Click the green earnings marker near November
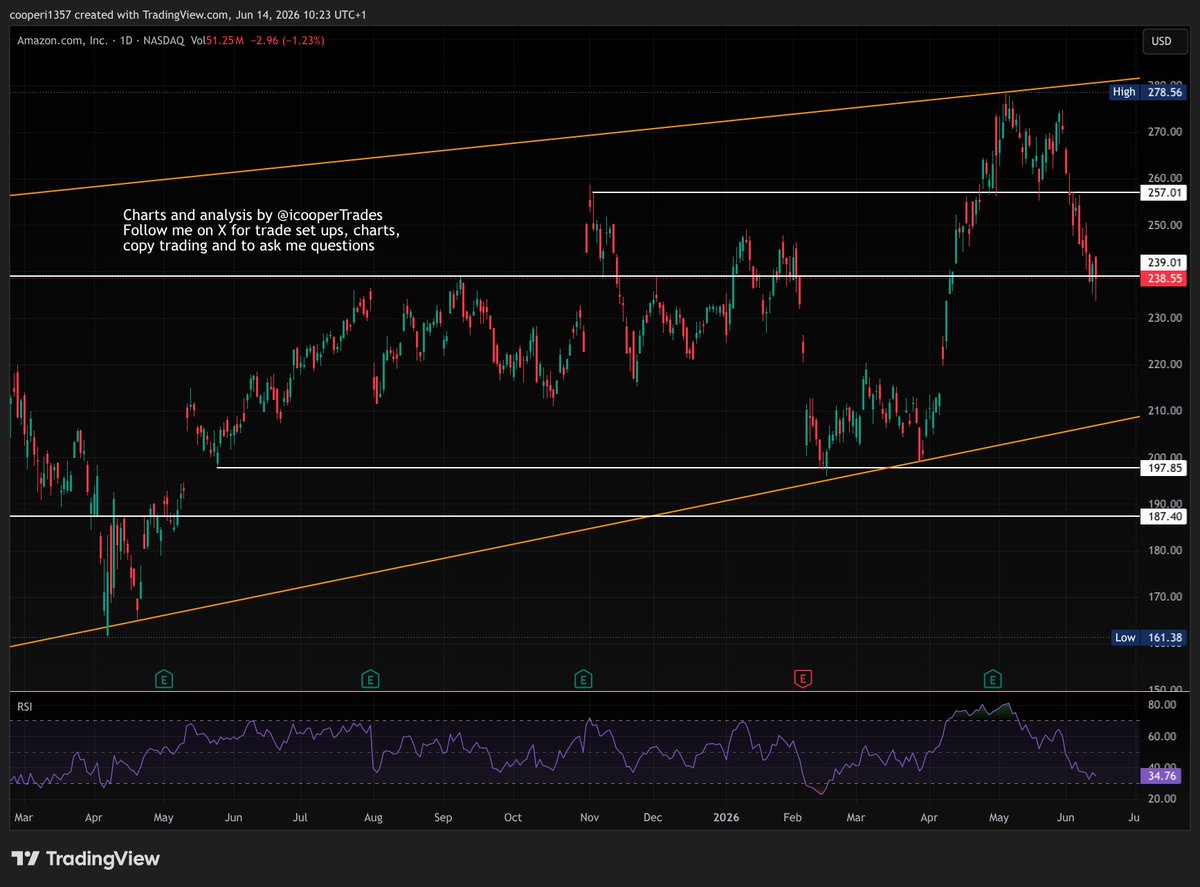This screenshot has width=1200, height=887. coord(582,680)
